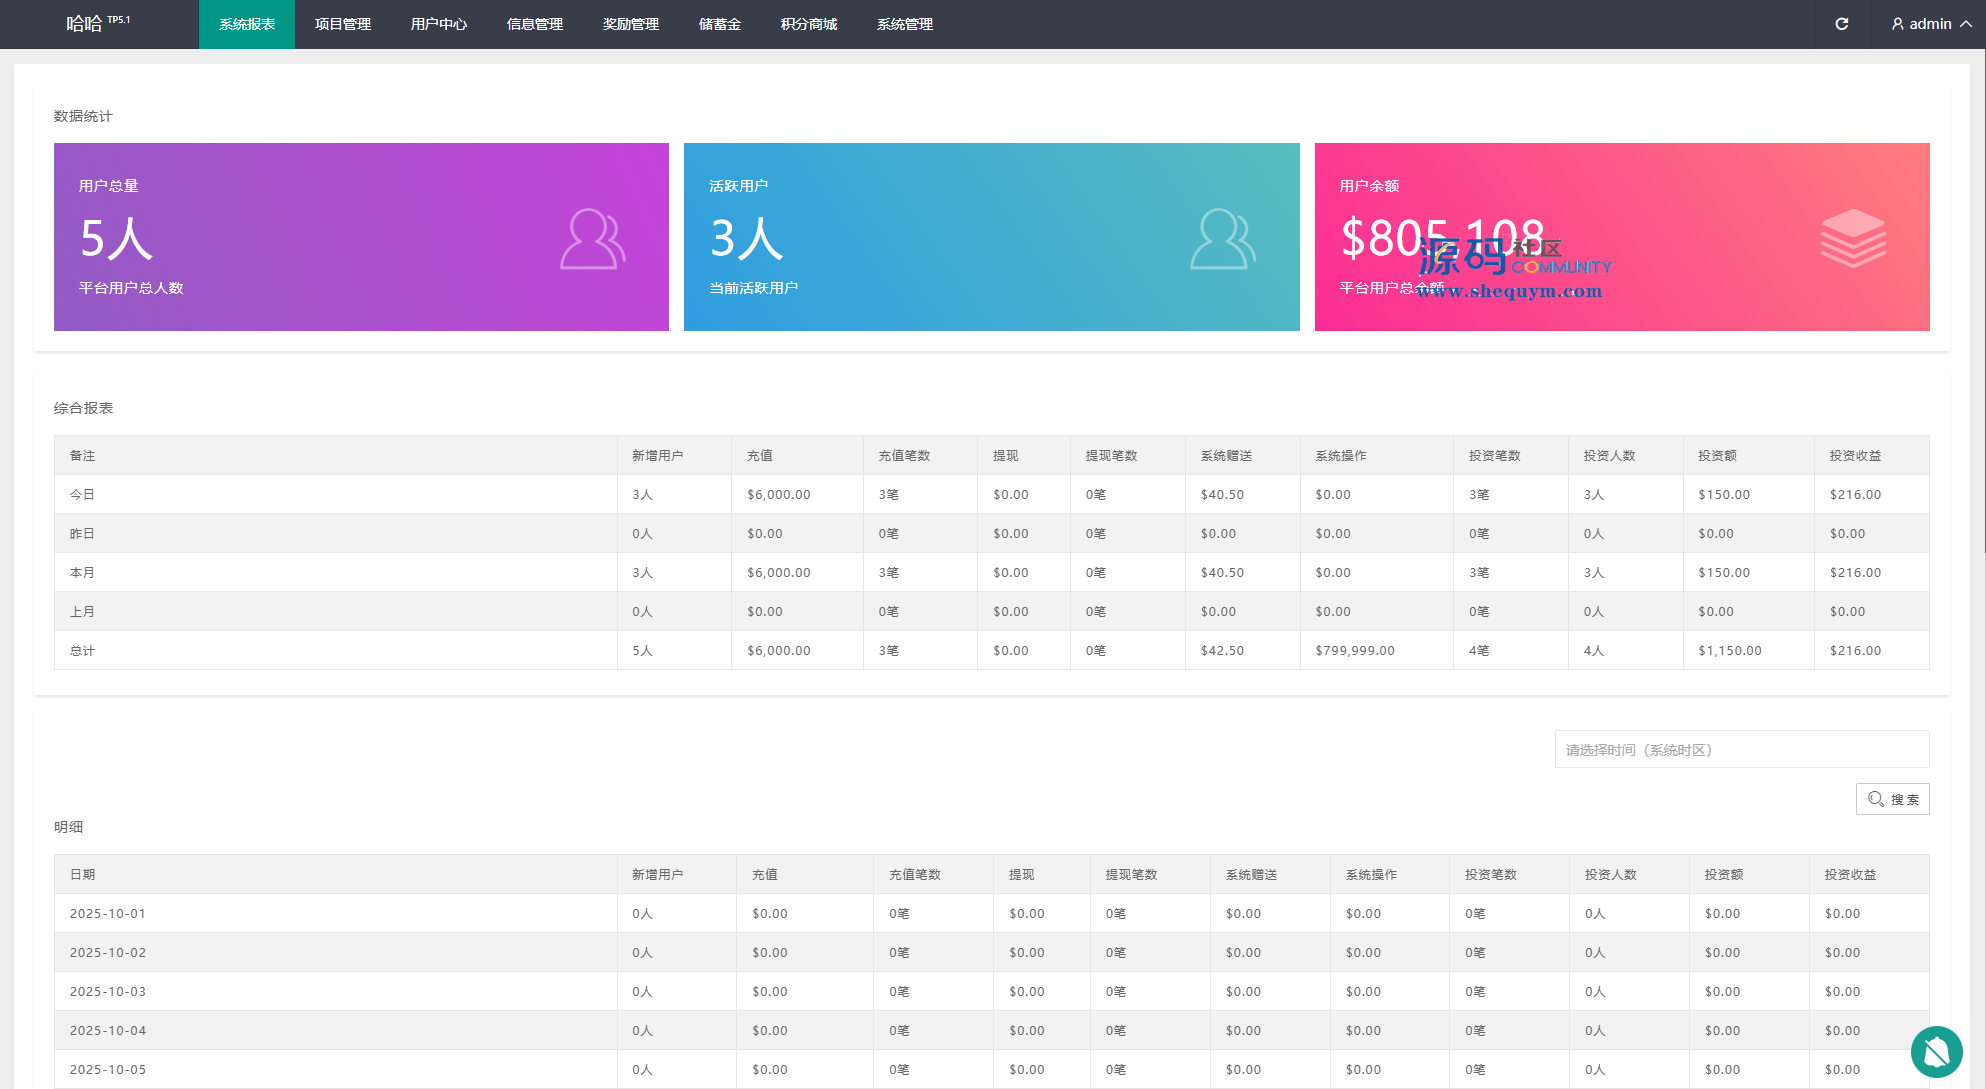The image size is (1986, 1089).
Task: Click the admin user profile icon
Action: coord(1897,24)
